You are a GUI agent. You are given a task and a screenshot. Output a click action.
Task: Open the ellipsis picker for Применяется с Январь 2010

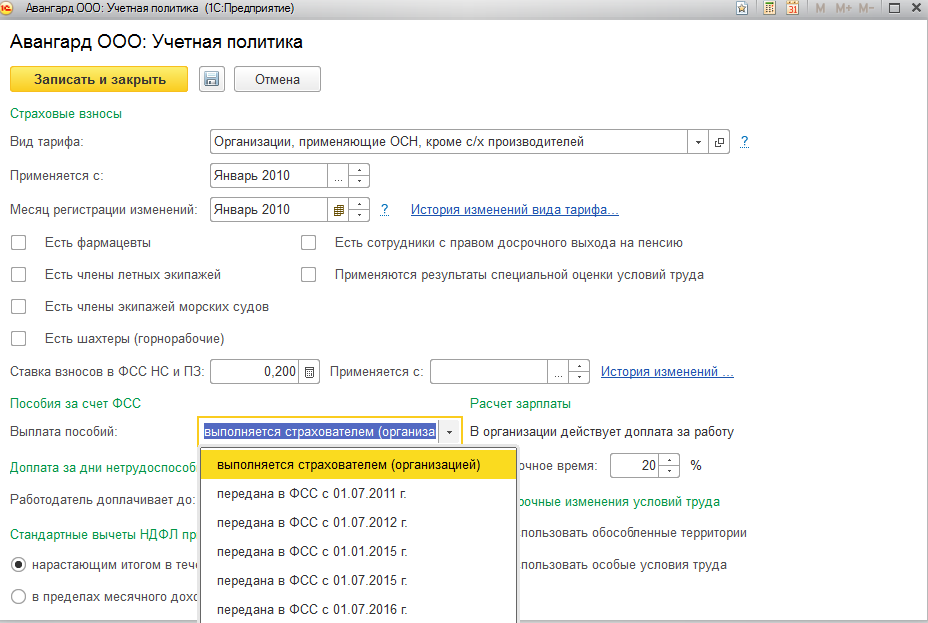[x=338, y=176]
